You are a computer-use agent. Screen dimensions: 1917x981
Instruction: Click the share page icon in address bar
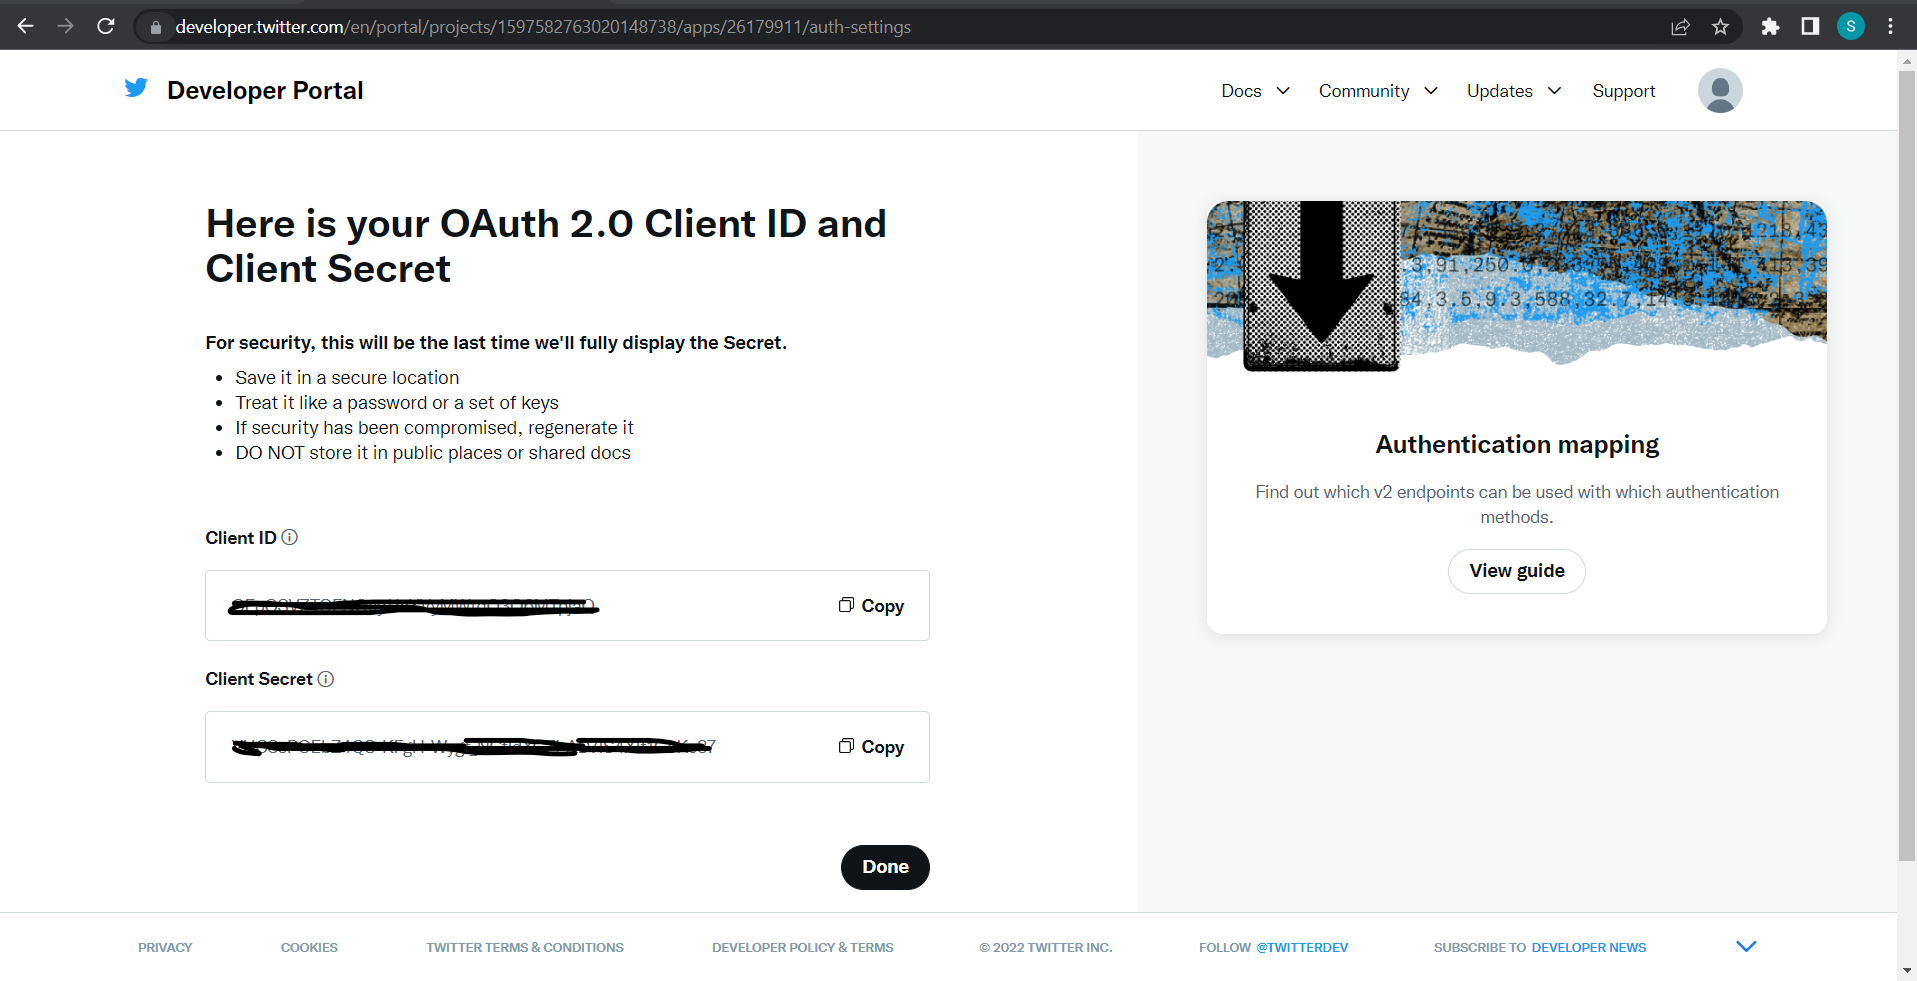(1680, 27)
